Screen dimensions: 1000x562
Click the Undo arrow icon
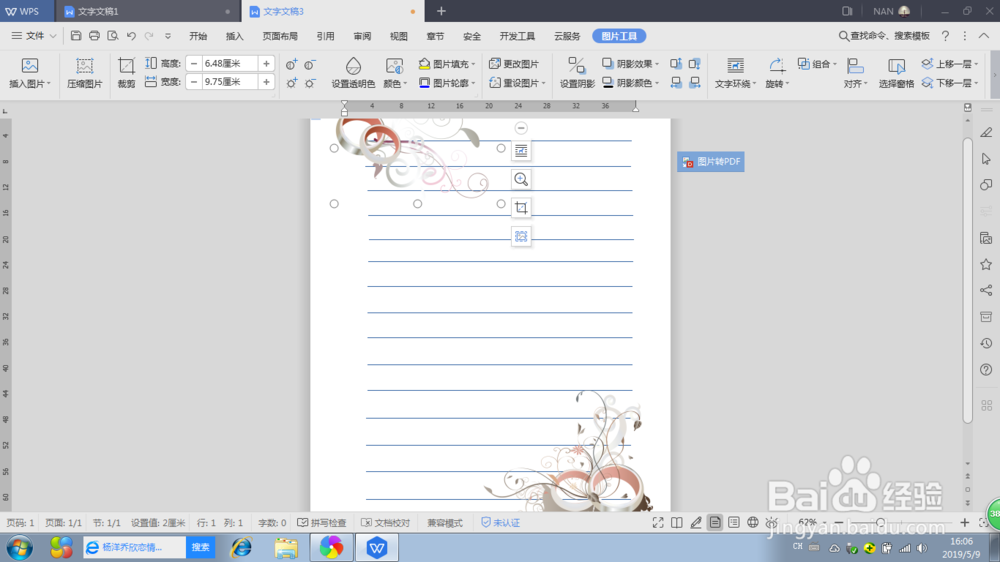tap(131, 36)
